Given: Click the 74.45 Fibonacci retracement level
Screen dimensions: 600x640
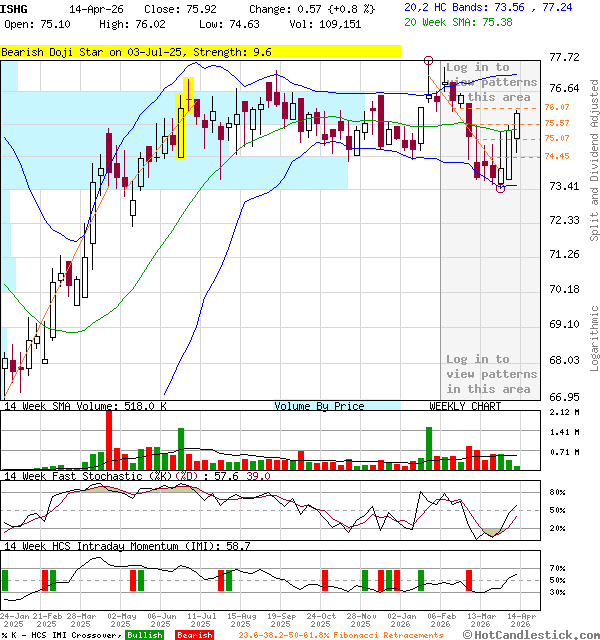Looking at the screenshot, I should point(557,156).
